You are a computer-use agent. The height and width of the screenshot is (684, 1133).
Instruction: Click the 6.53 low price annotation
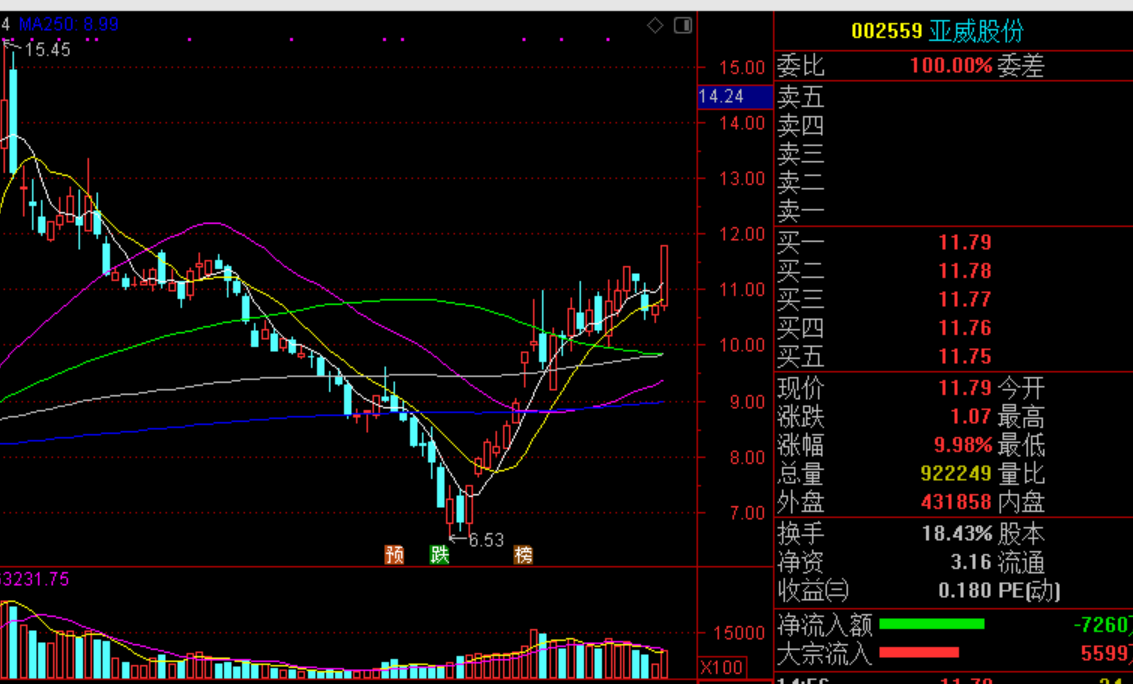click(486, 540)
